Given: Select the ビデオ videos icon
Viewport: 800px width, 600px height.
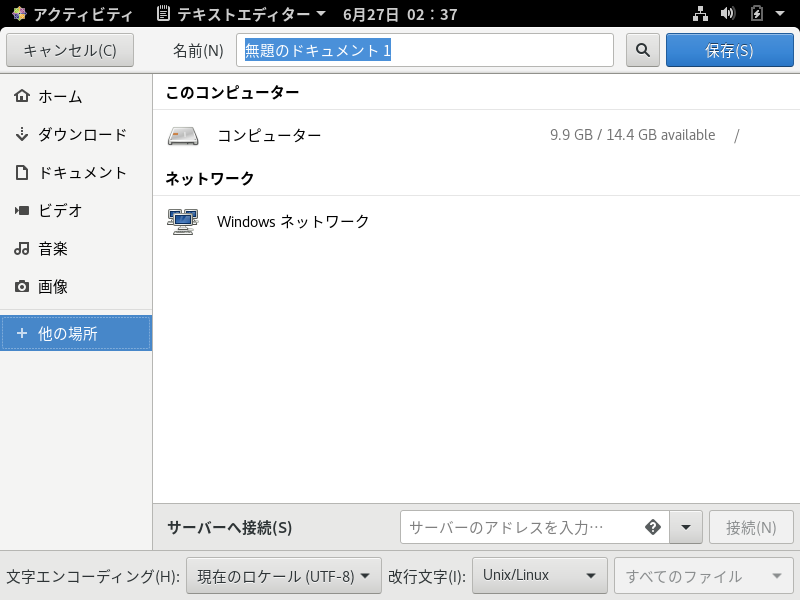Looking at the screenshot, I should pos(22,210).
